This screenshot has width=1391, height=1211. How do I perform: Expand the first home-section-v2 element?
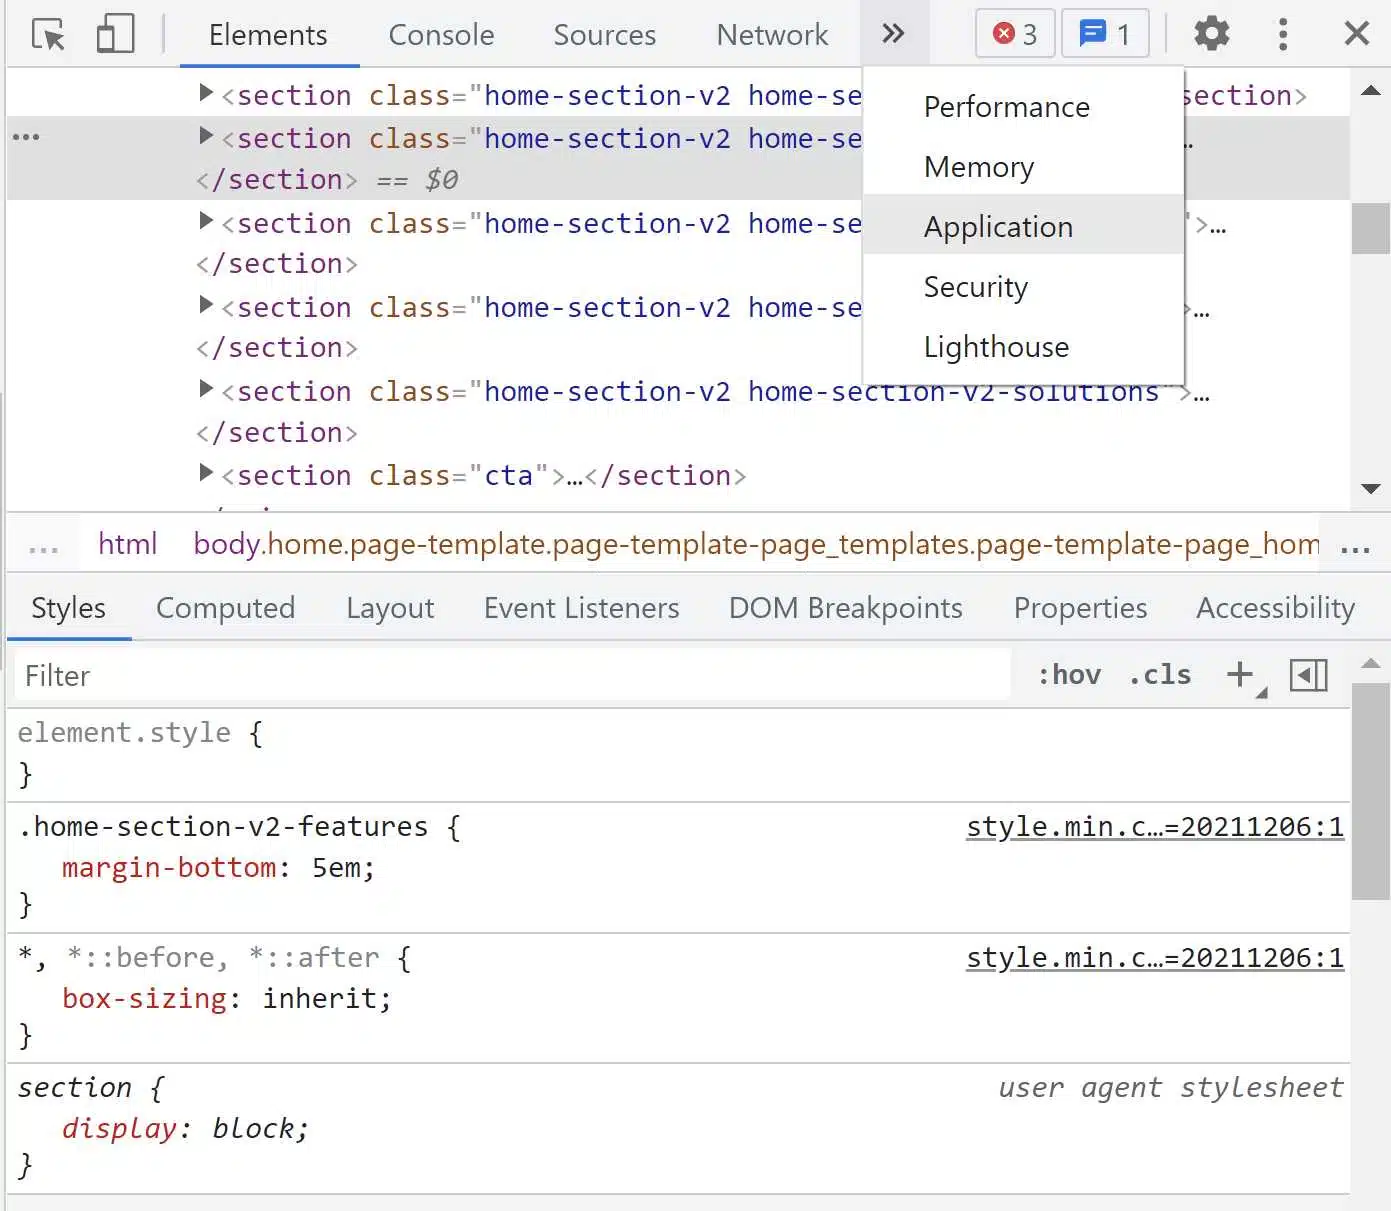pos(206,93)
